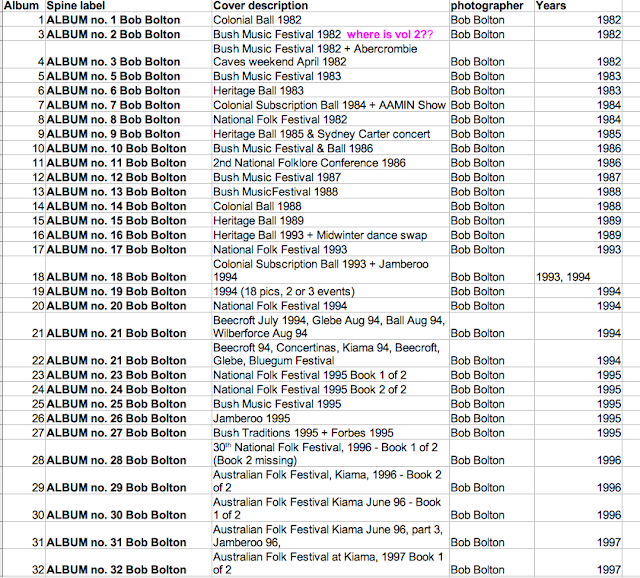
Task: Select cell 'ALBUM no. 16 Bob Bolton'
Action: pyautogui.click(x=128, y=235)
